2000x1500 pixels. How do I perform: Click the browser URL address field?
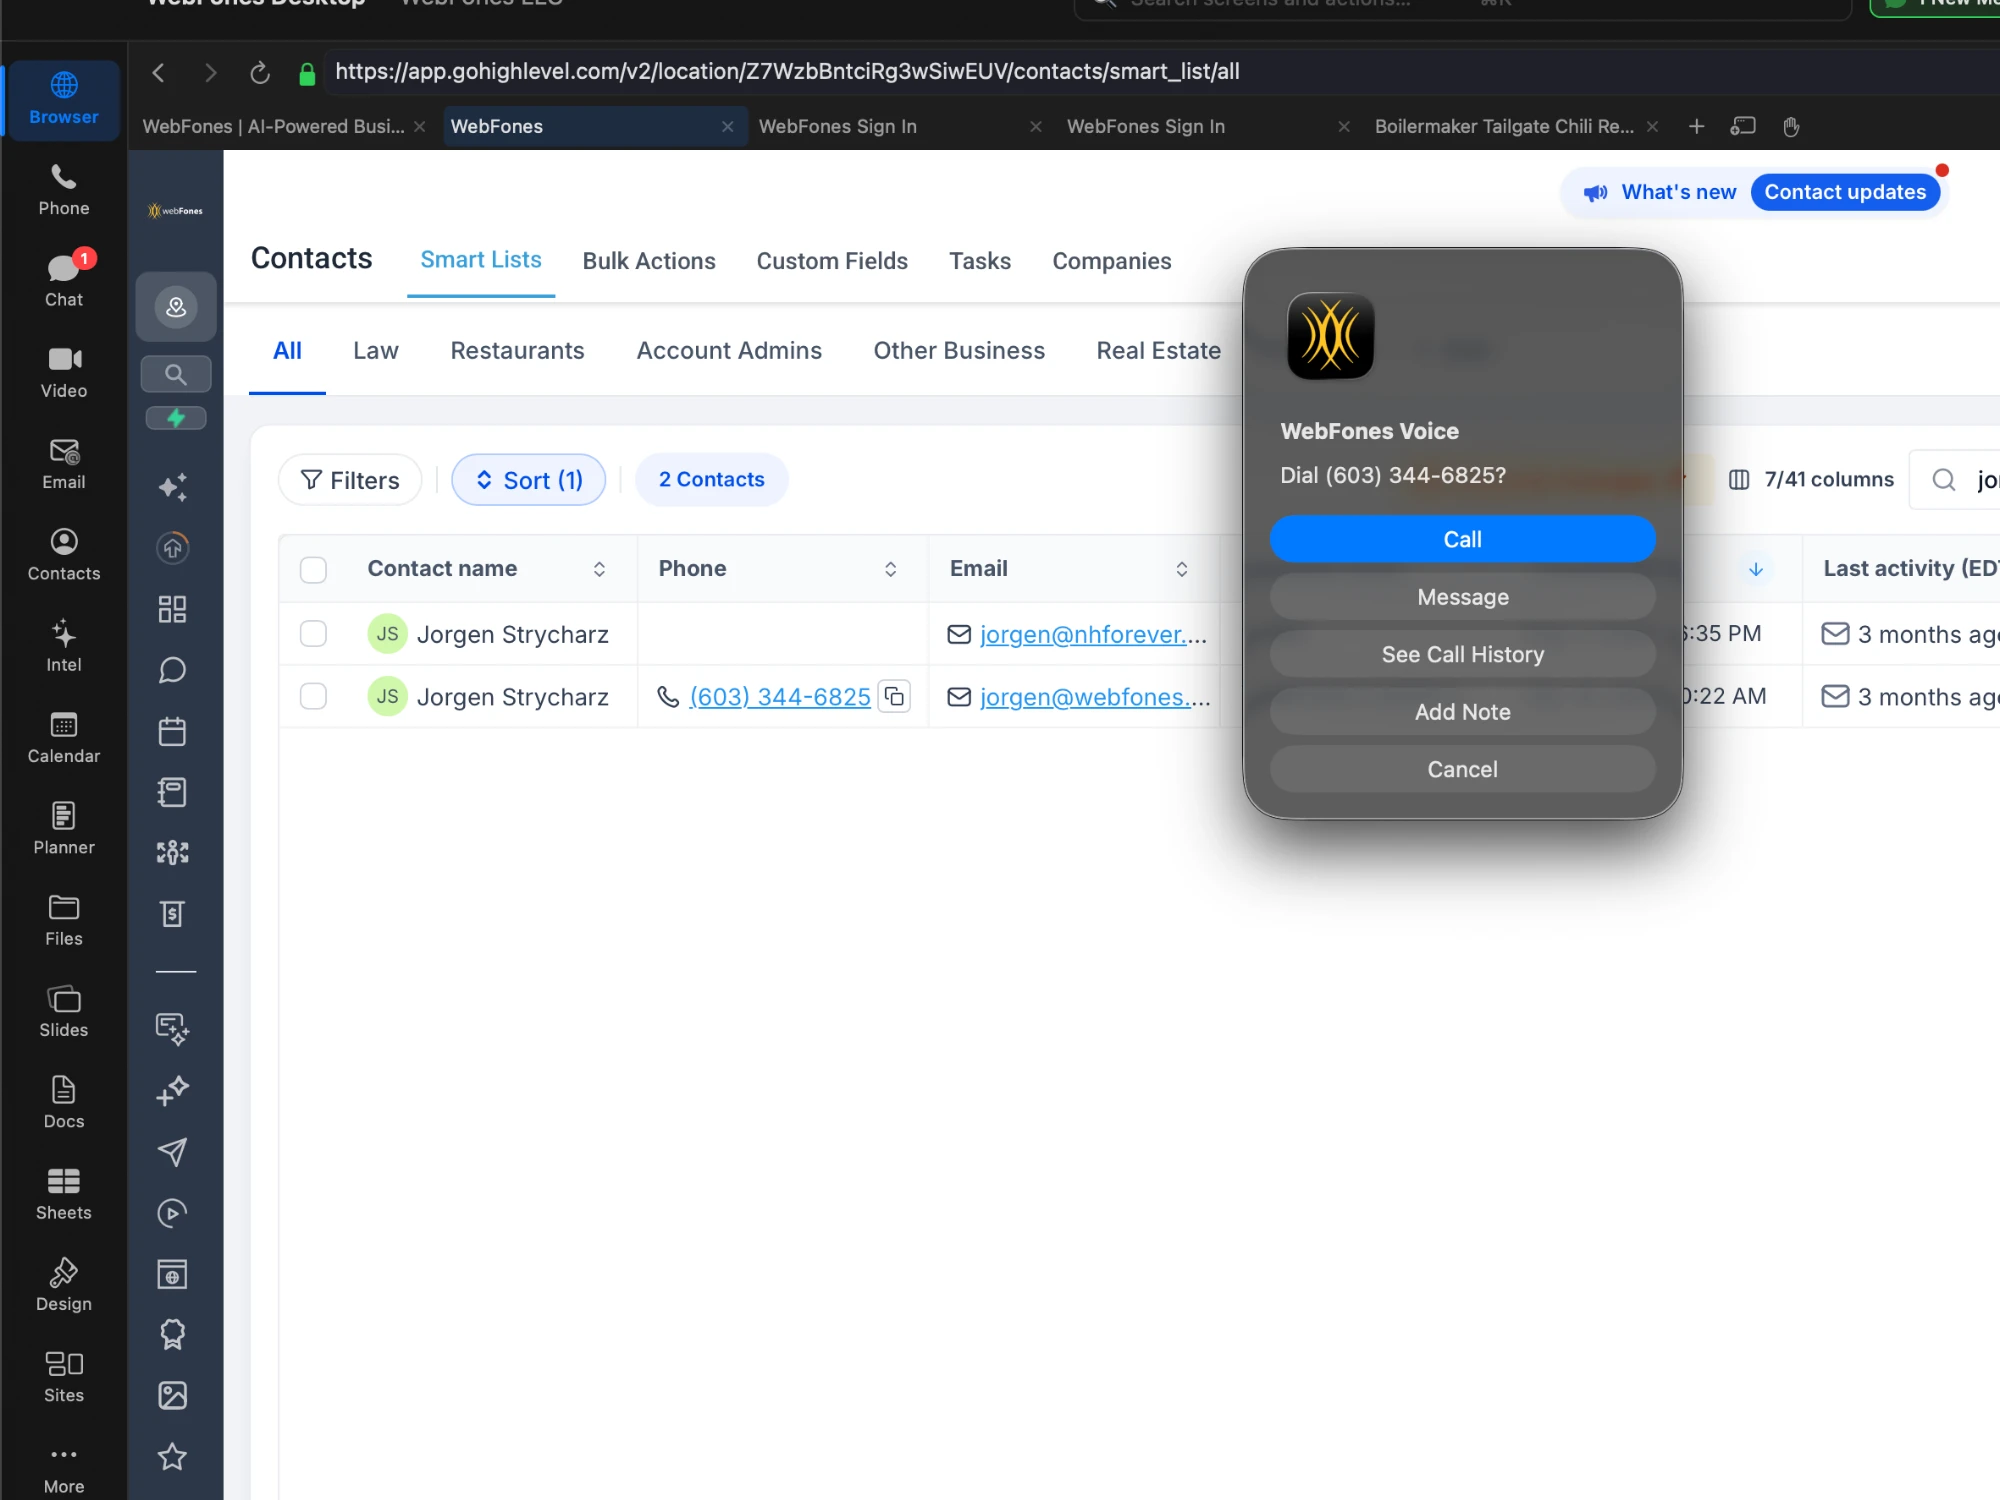tap(1160, 72)
